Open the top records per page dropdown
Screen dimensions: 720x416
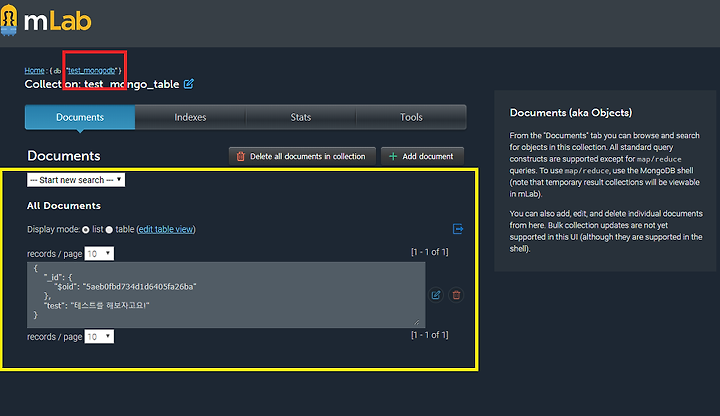[x=99, y=253]
